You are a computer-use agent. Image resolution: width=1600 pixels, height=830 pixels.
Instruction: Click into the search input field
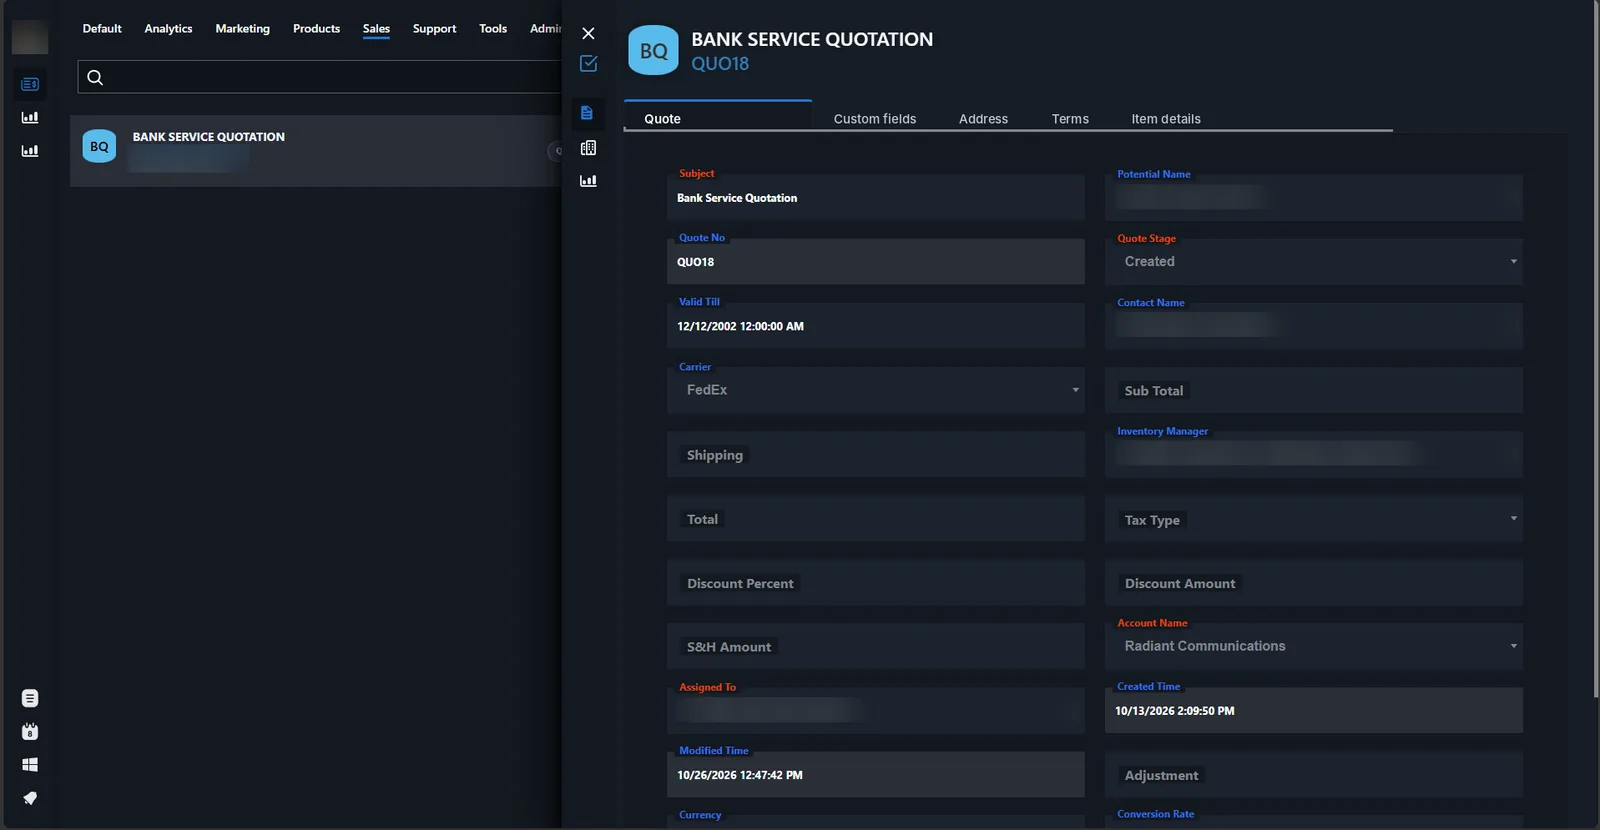click(x=320, y=77)
